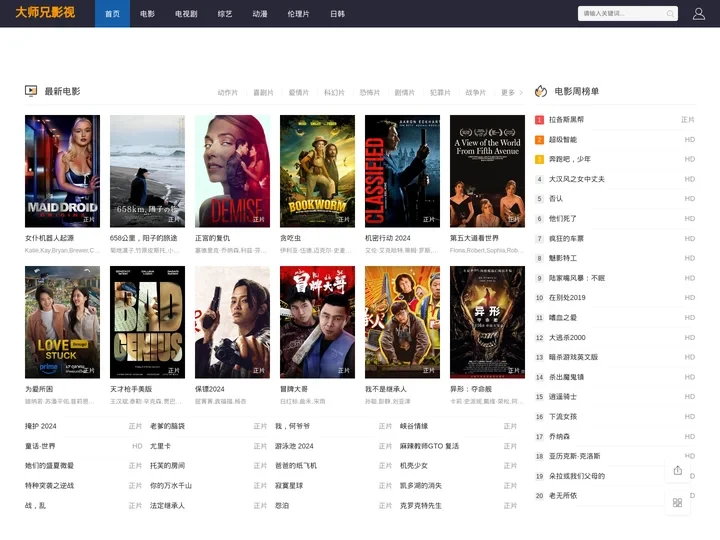Open 658km movie poster
This screenshot has height=540, width=720.
coord(147,171)
